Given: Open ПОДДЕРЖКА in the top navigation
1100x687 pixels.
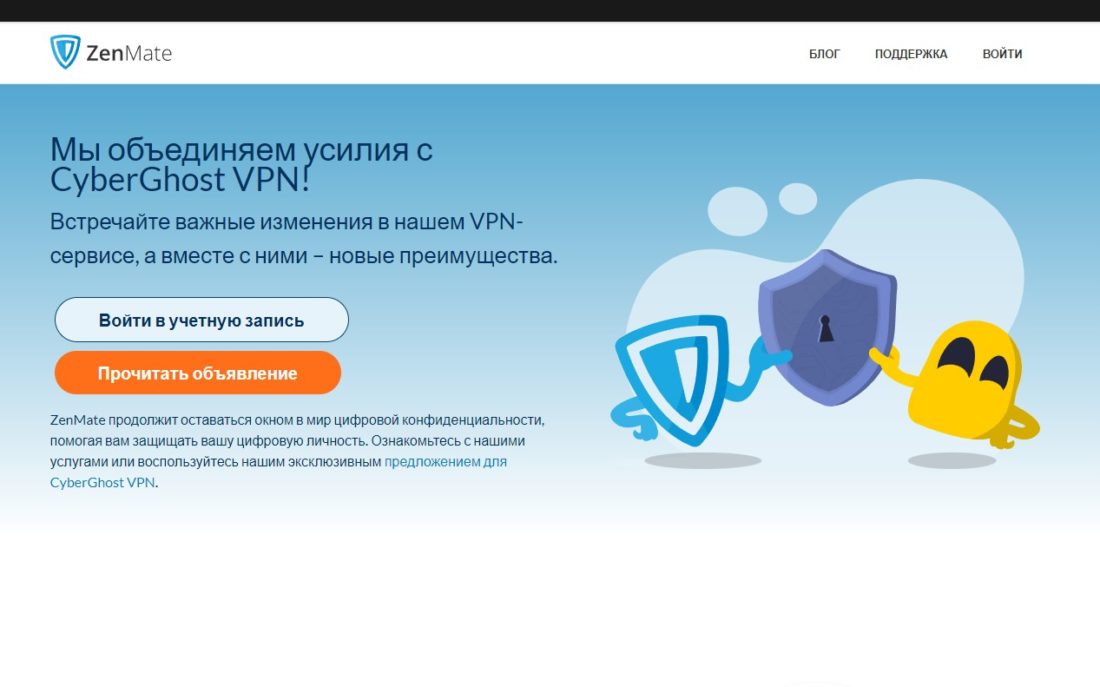Looking at the screenshot, I should tap(911, 53).
